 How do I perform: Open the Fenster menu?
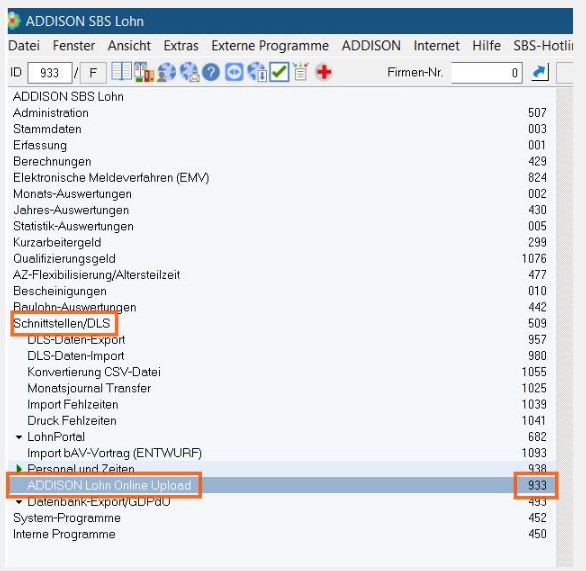(74, 46)
